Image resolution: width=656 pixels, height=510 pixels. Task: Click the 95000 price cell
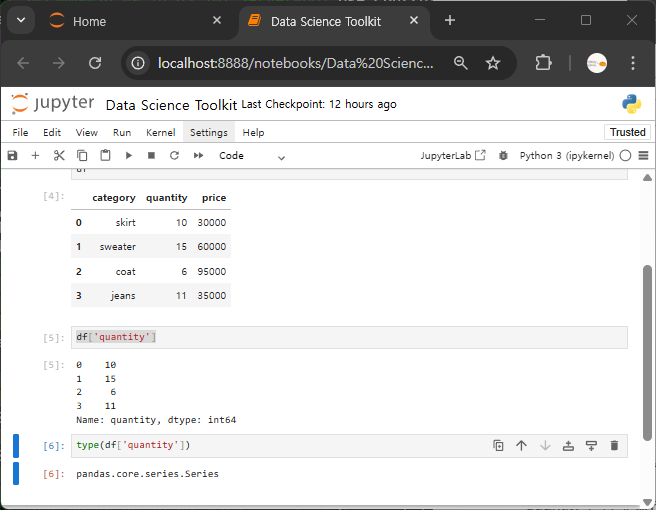pyautogui.click(x=212, y=272)
